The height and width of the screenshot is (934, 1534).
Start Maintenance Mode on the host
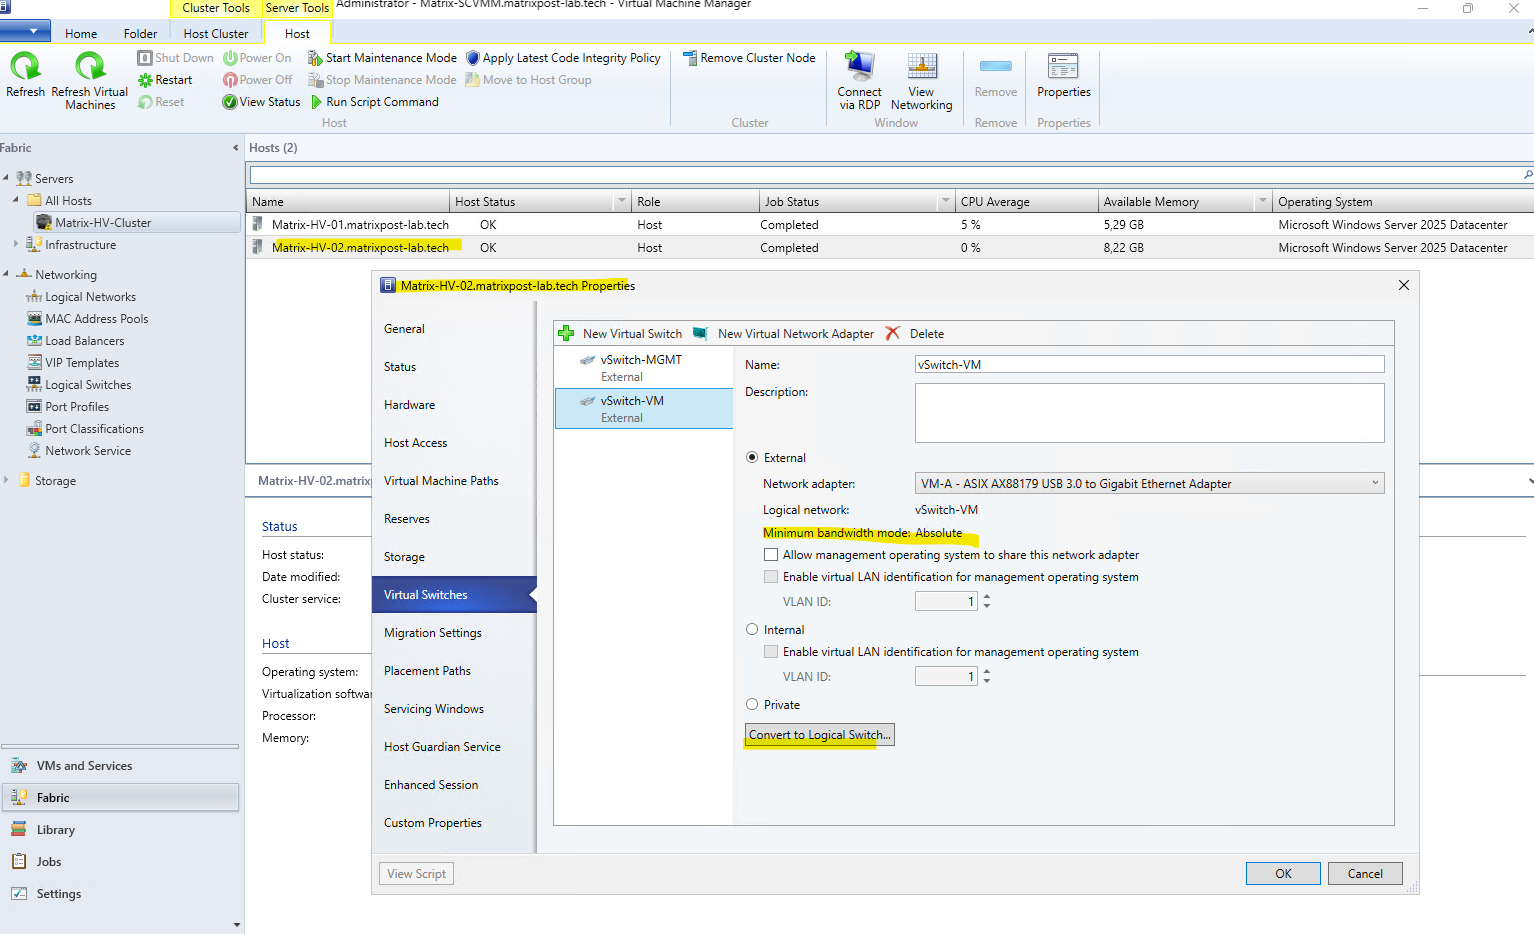pyautogui.click(x=382, y=58)
